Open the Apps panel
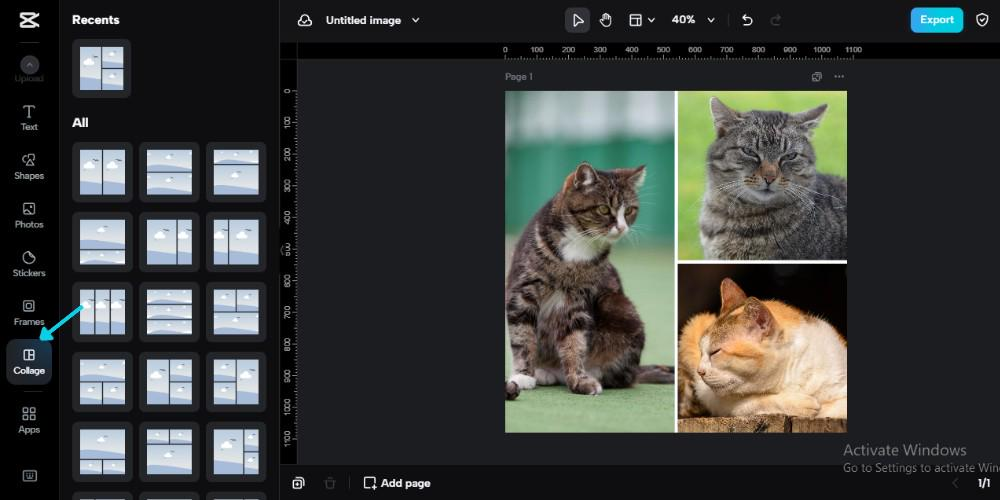The image size is (1000, 500). (29, 419)
